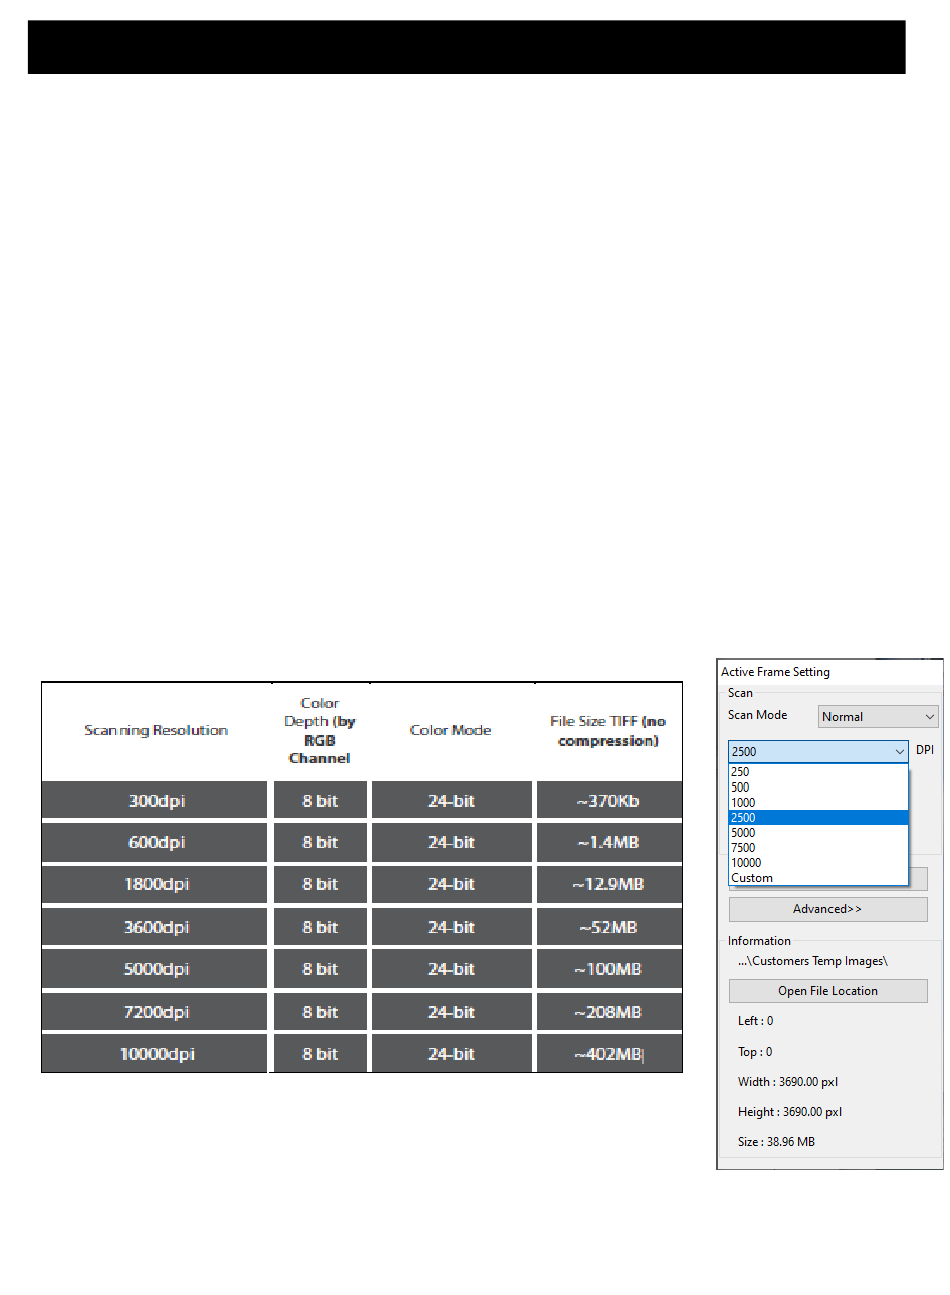Pick the highlighted 2500 DPI option

818,817
